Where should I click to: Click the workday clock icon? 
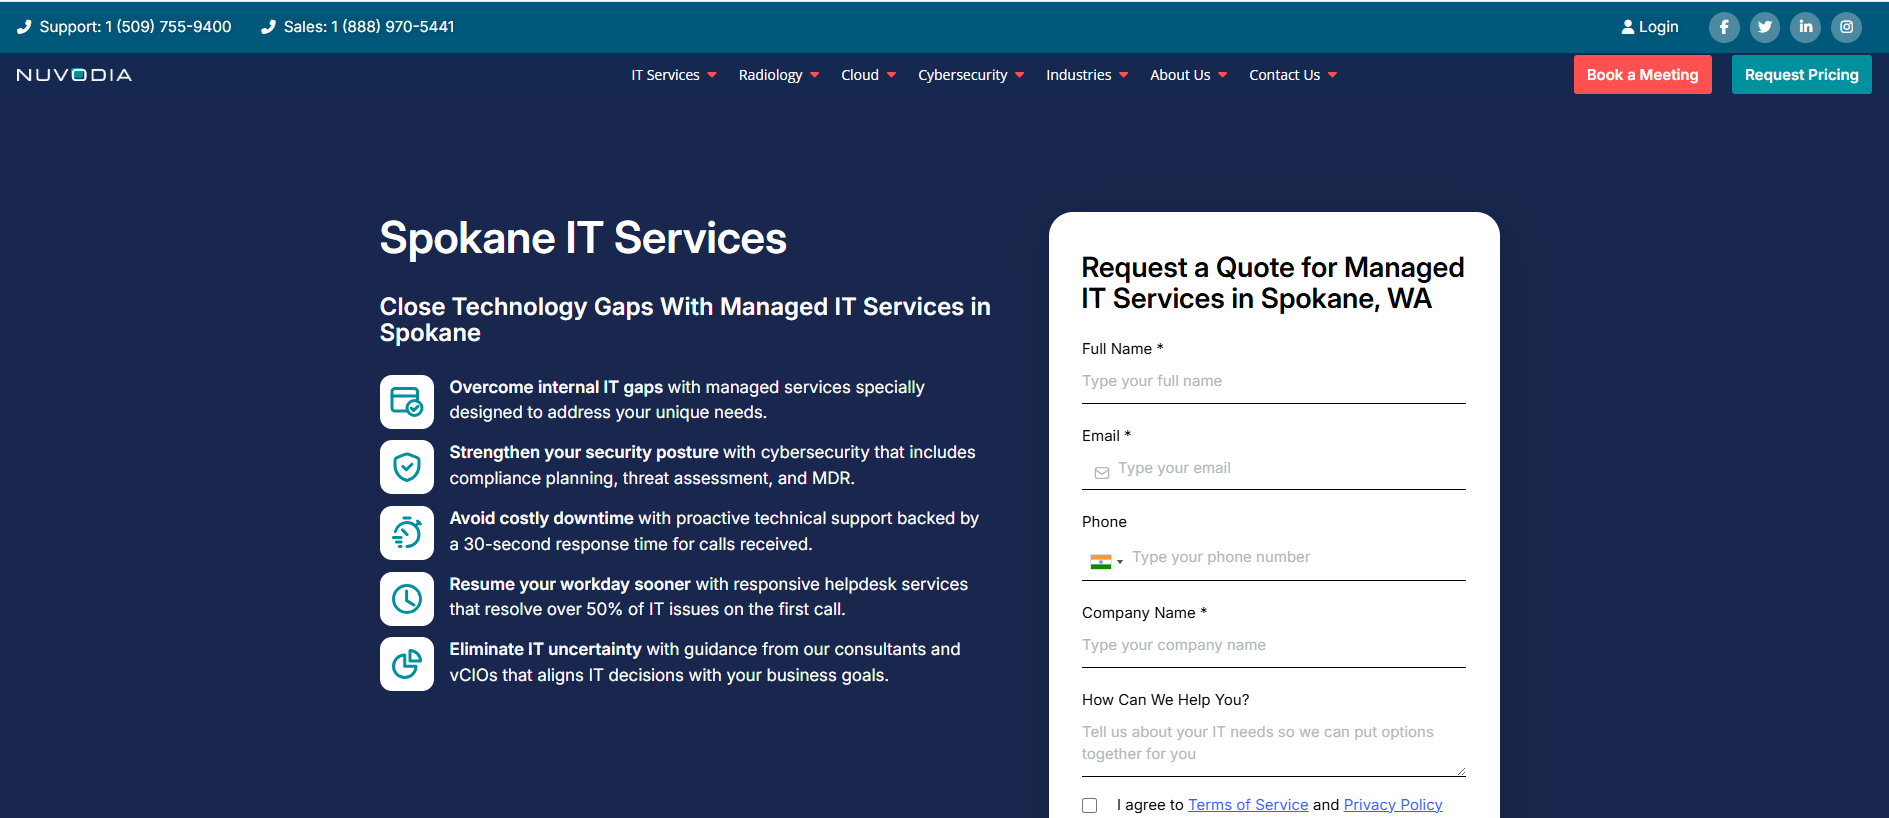(x=407, y=599)
